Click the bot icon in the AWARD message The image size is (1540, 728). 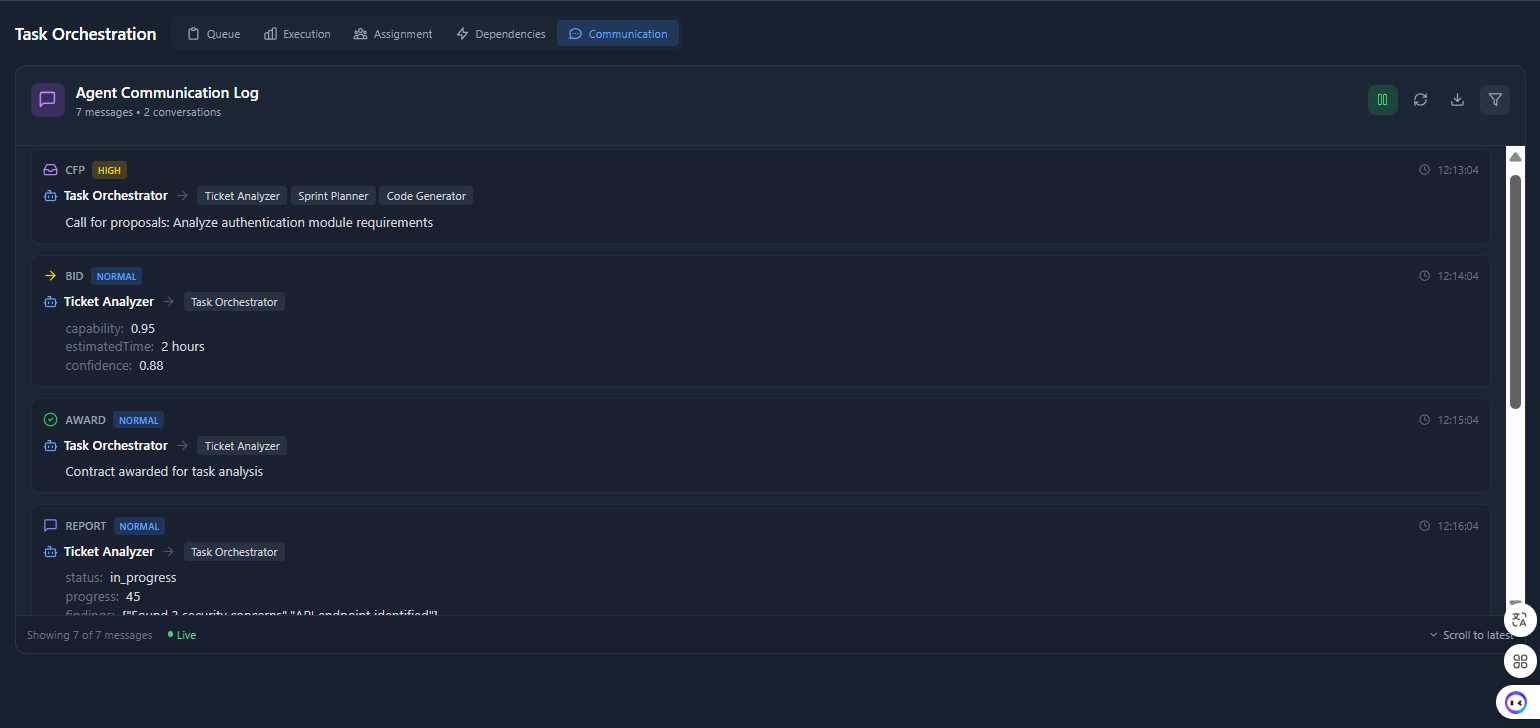51,446
